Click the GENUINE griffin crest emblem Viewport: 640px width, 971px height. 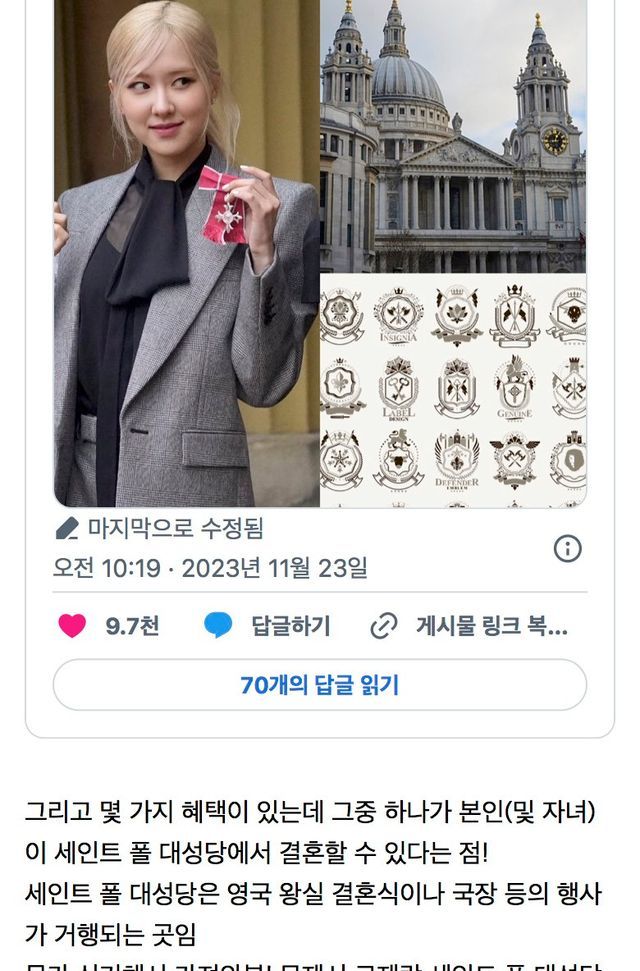[x=514, y=388]
